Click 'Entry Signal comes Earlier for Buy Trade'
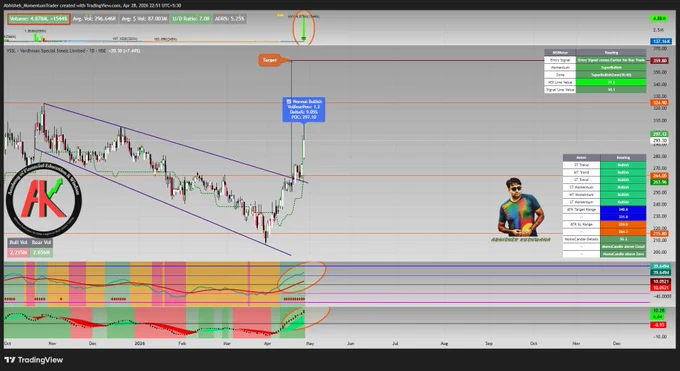Screen dimensions: 680x371 point(611,60)
